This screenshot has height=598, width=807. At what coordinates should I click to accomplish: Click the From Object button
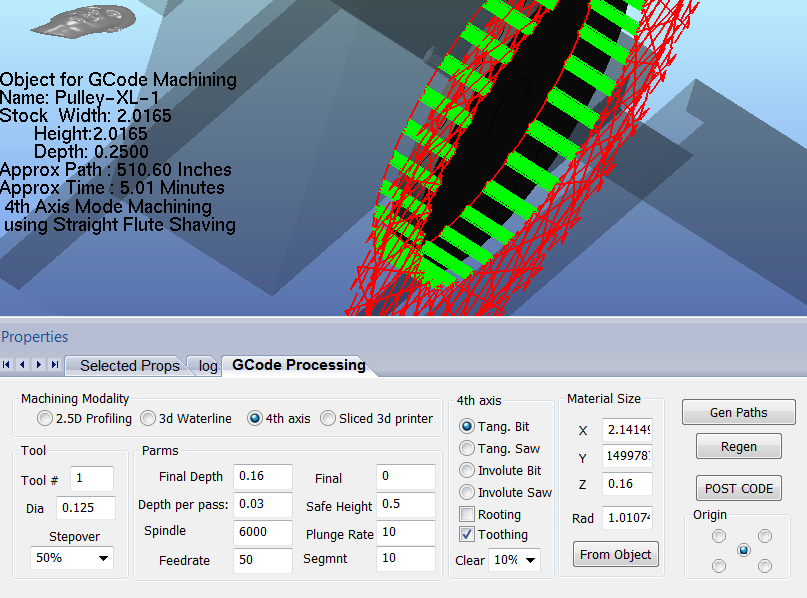click(615, 554)
